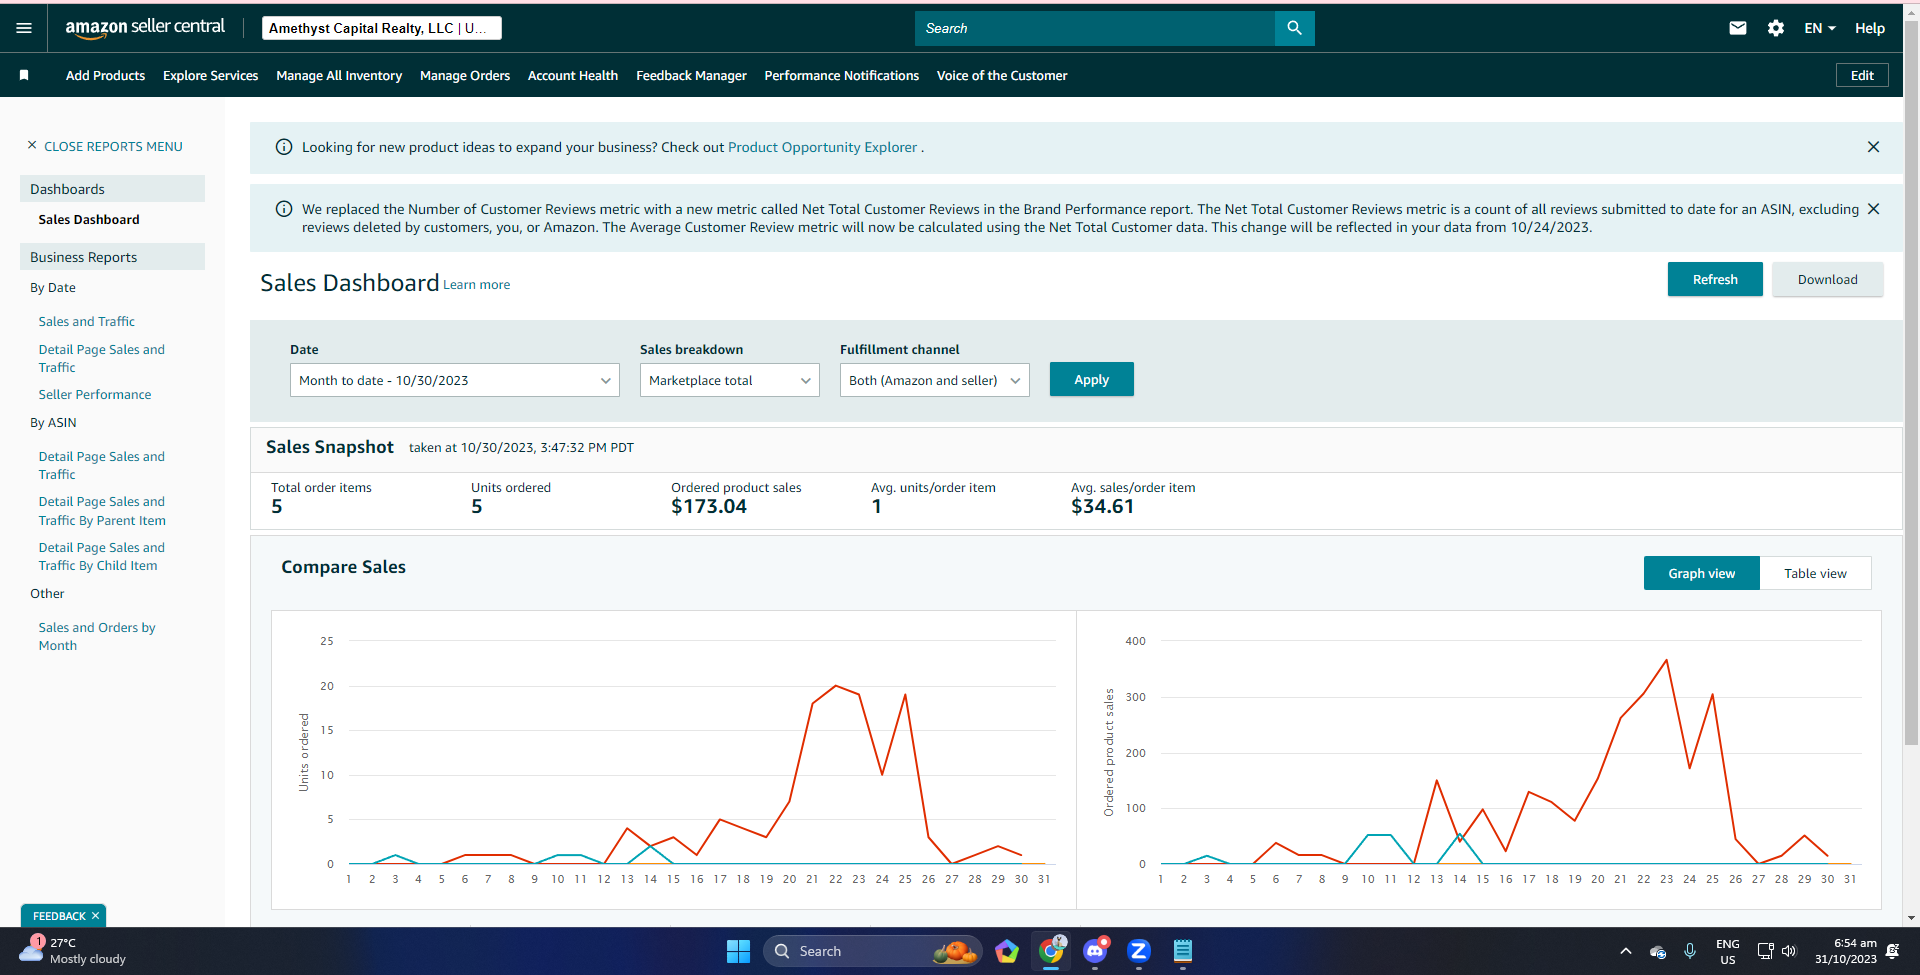Viewport: 1920px width, 975px height.
Task: Open the taskbar clock and date
Action: (x=1846, y=951)
